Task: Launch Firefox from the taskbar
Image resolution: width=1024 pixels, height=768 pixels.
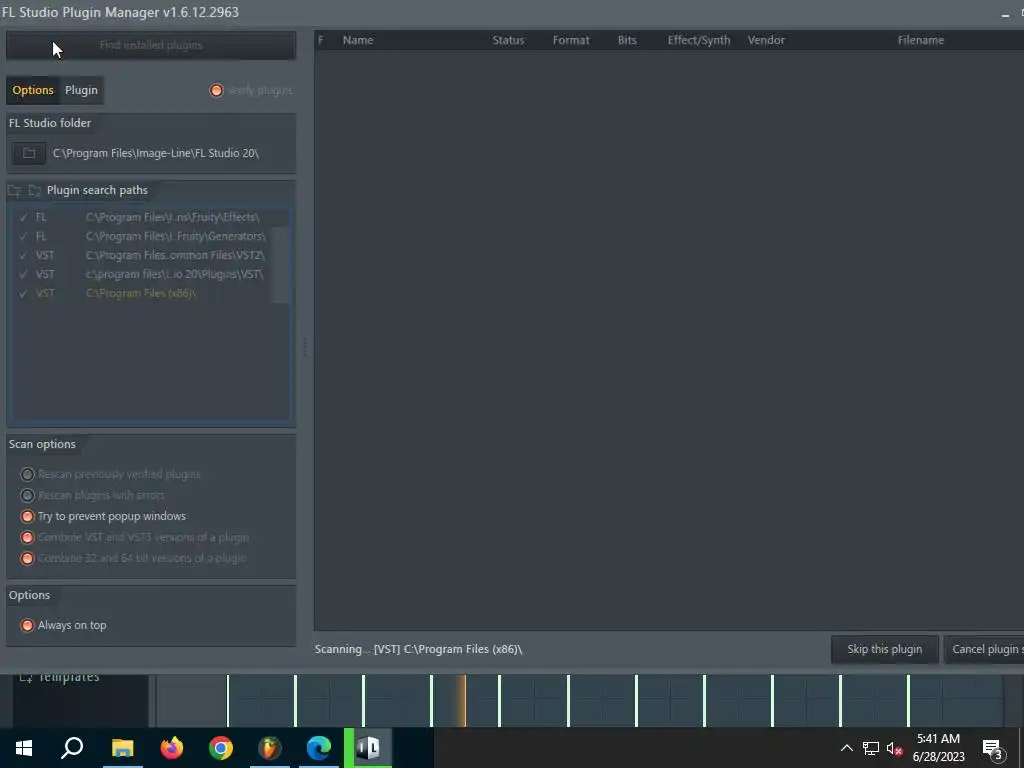Action: tap(172, 748)
